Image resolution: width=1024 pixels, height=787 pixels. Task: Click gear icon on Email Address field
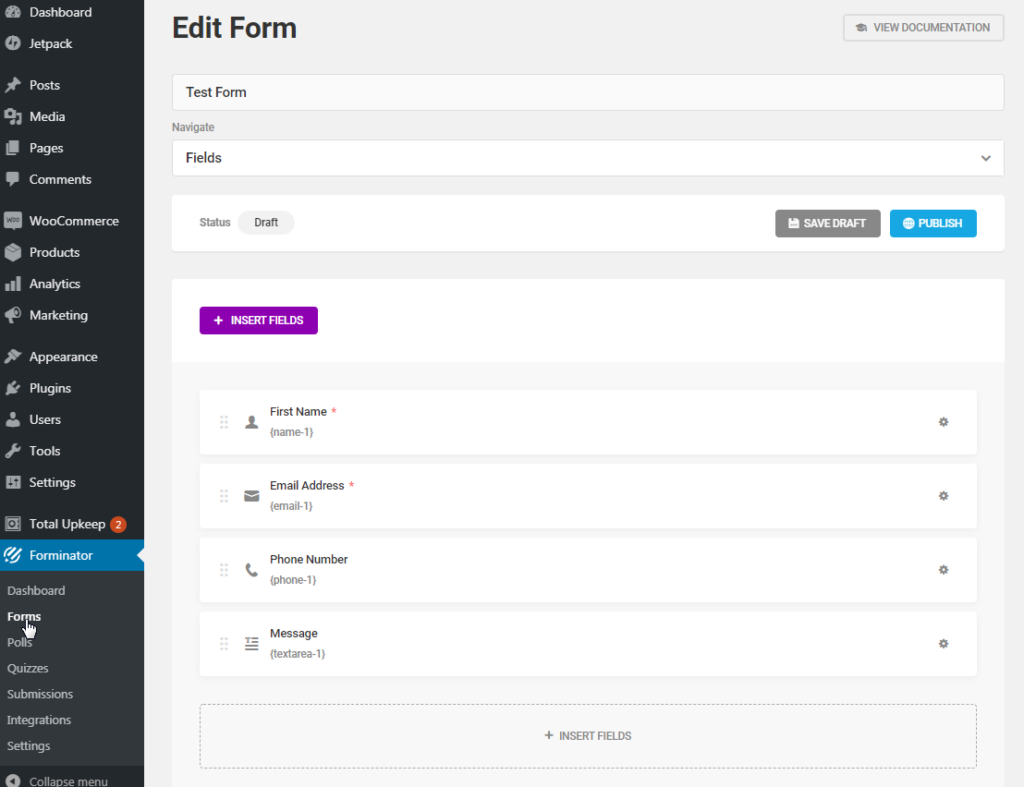click(943, 496)
